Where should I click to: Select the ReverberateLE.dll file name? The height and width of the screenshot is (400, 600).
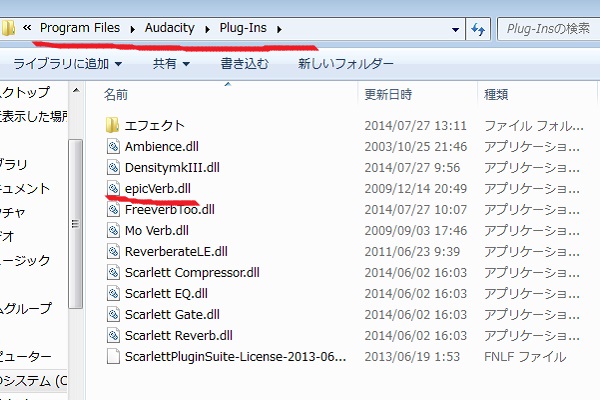coord(176,252)
